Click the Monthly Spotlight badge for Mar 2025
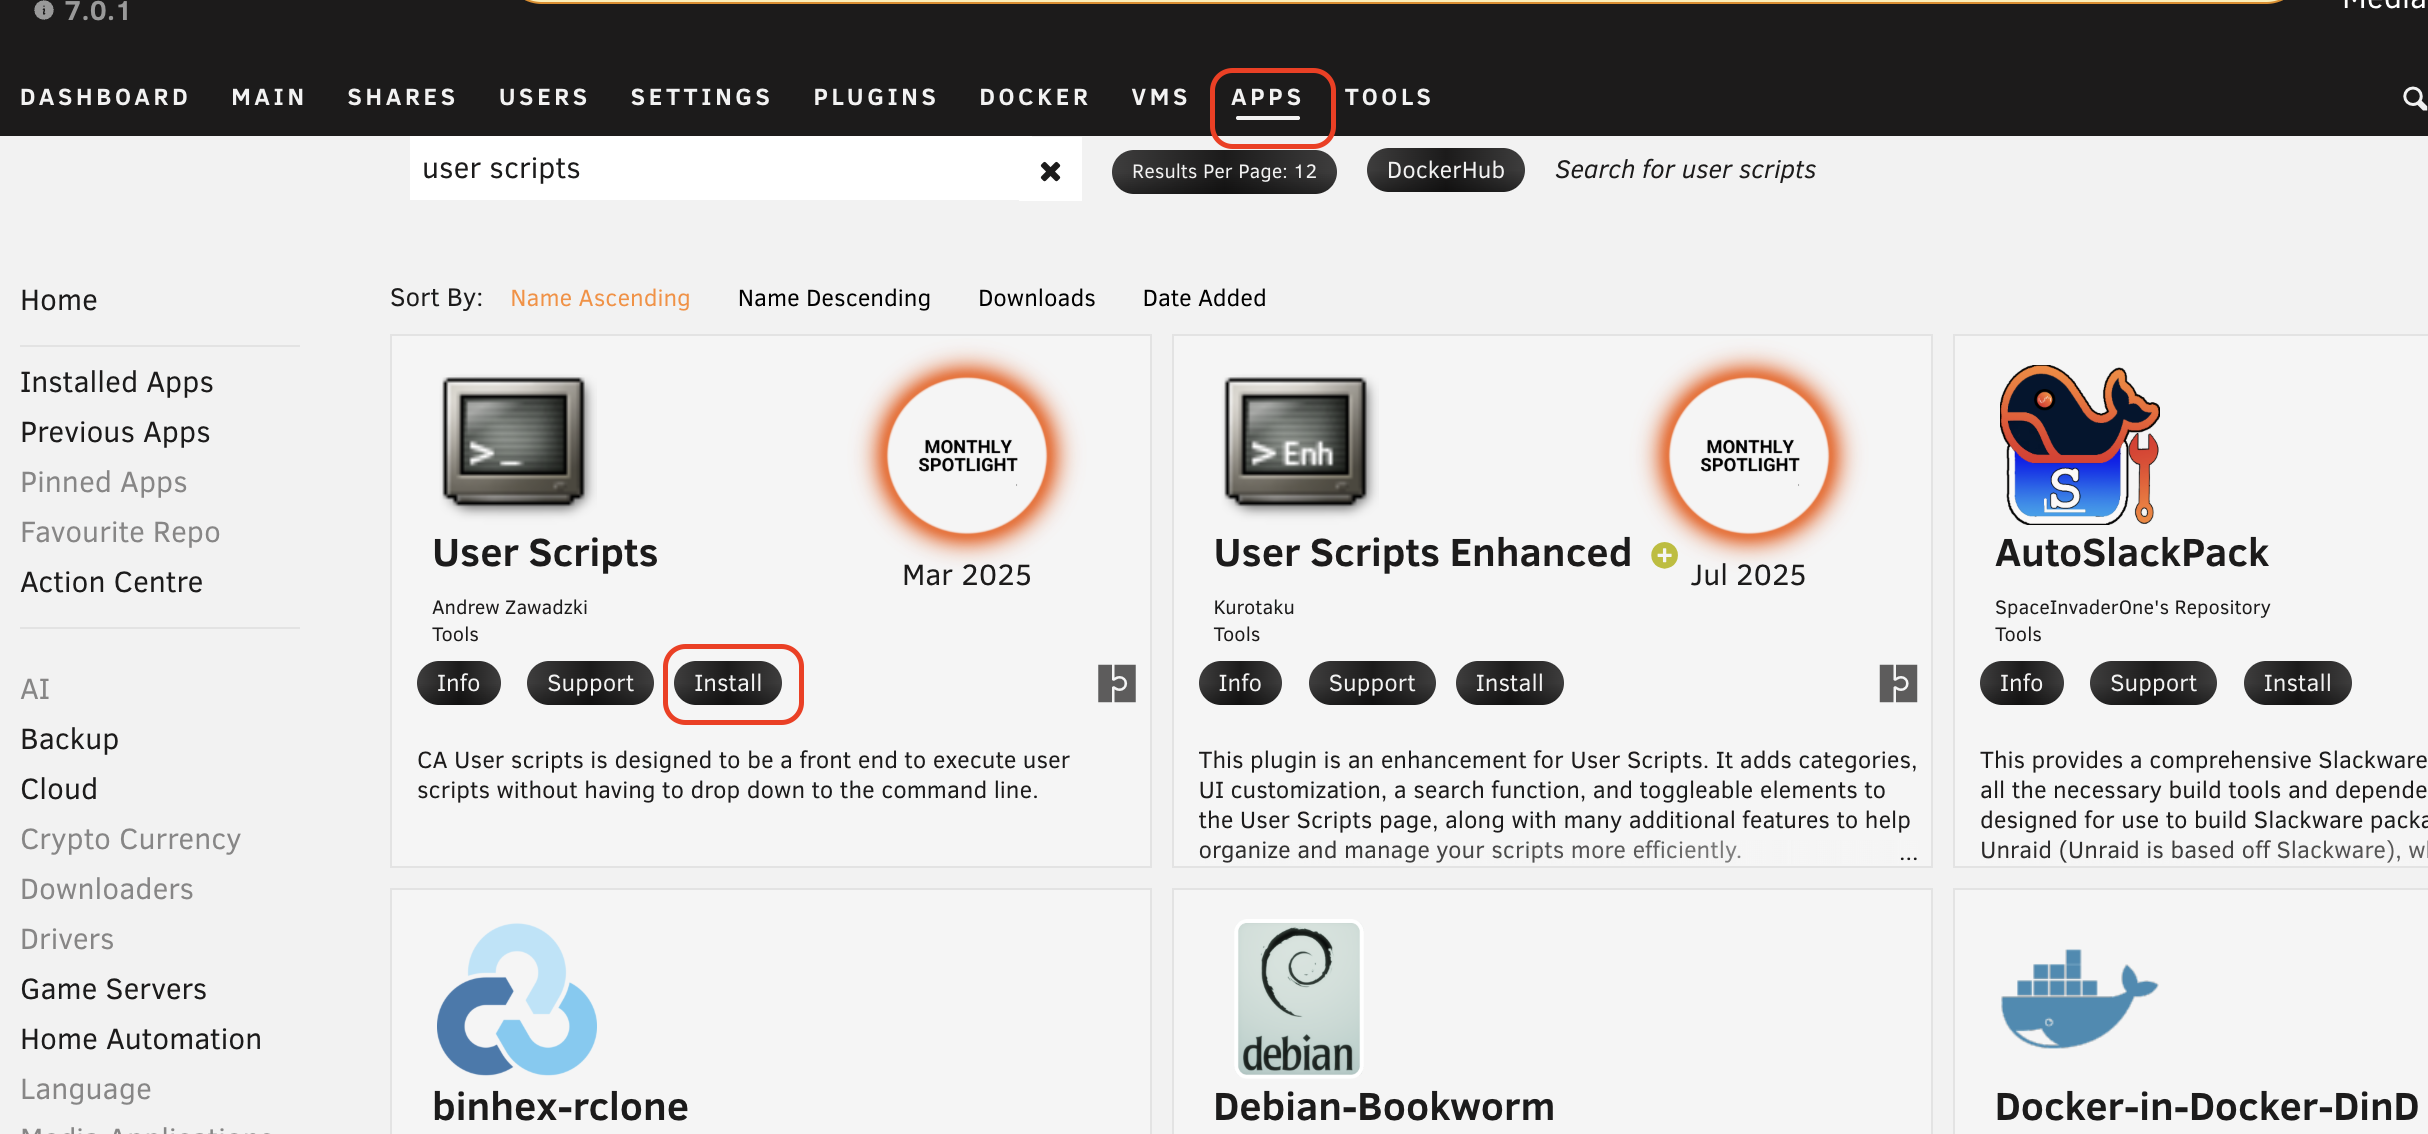 (x=967, y=455)
